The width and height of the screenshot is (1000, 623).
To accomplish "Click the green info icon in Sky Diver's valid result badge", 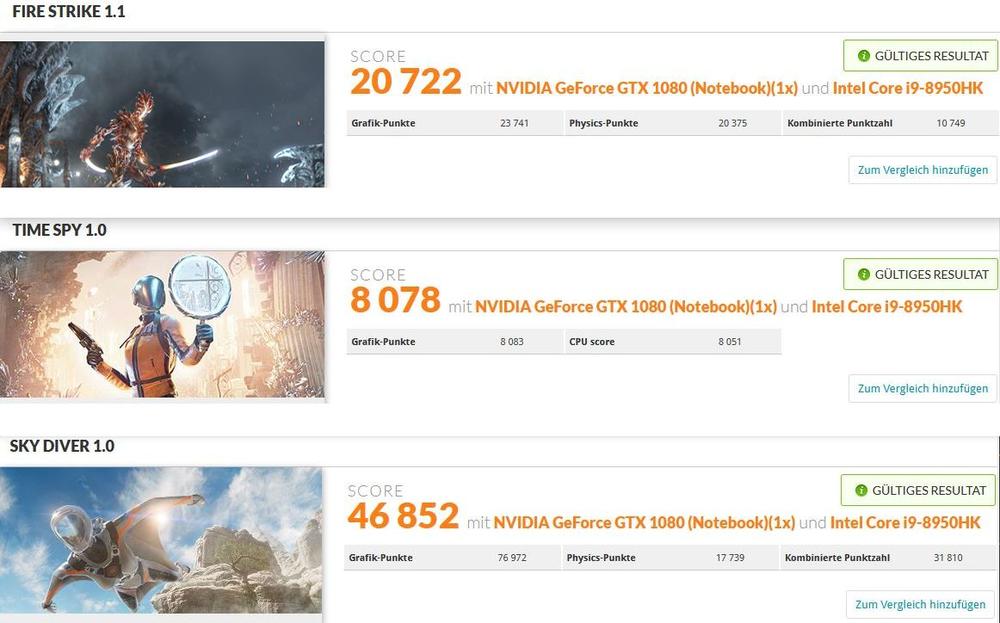I will 861,490.
